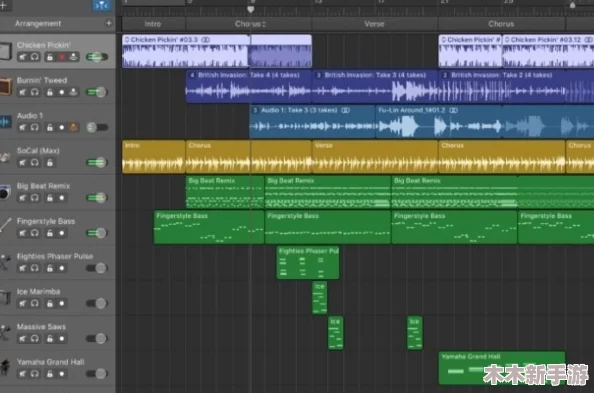Lock the Ice Marimba track
Image resolution: width=594 pixels, height=393 pixels.
point(50,304)
